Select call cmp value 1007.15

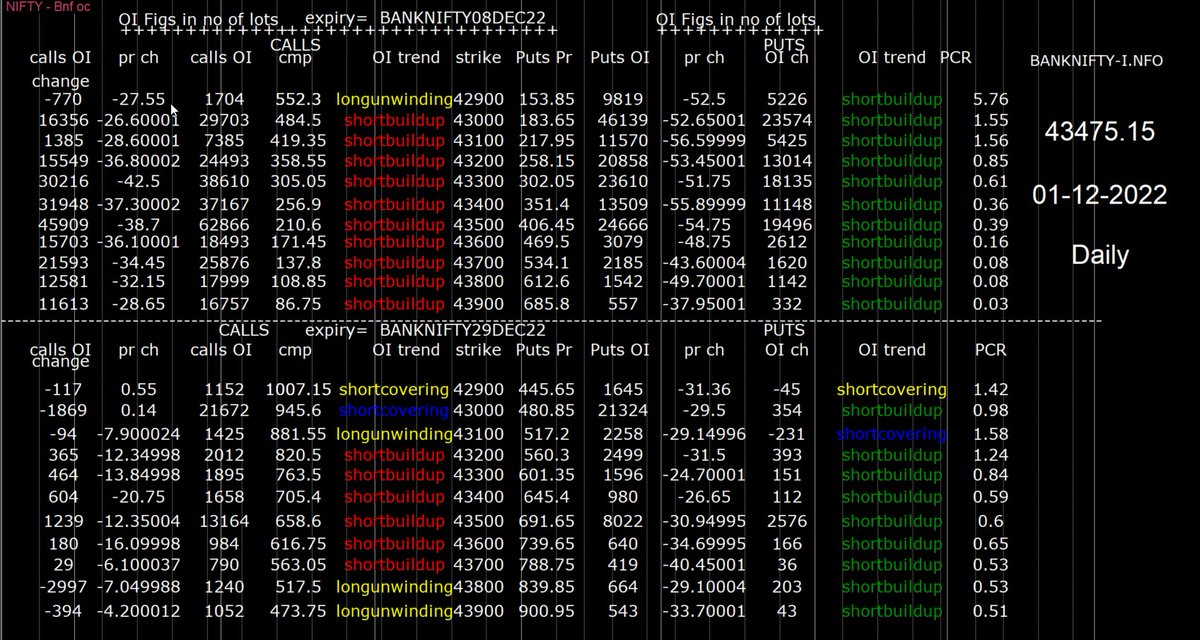coord(299,389)
